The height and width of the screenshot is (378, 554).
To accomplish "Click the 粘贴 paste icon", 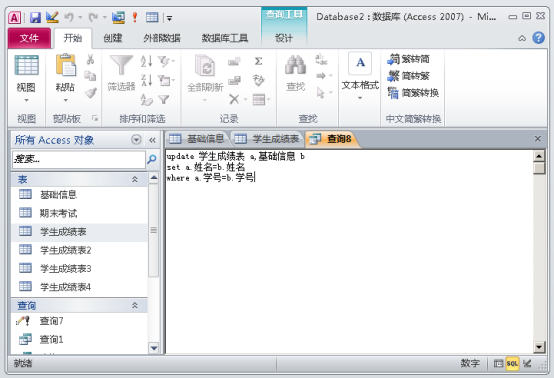I will point(66,65).
